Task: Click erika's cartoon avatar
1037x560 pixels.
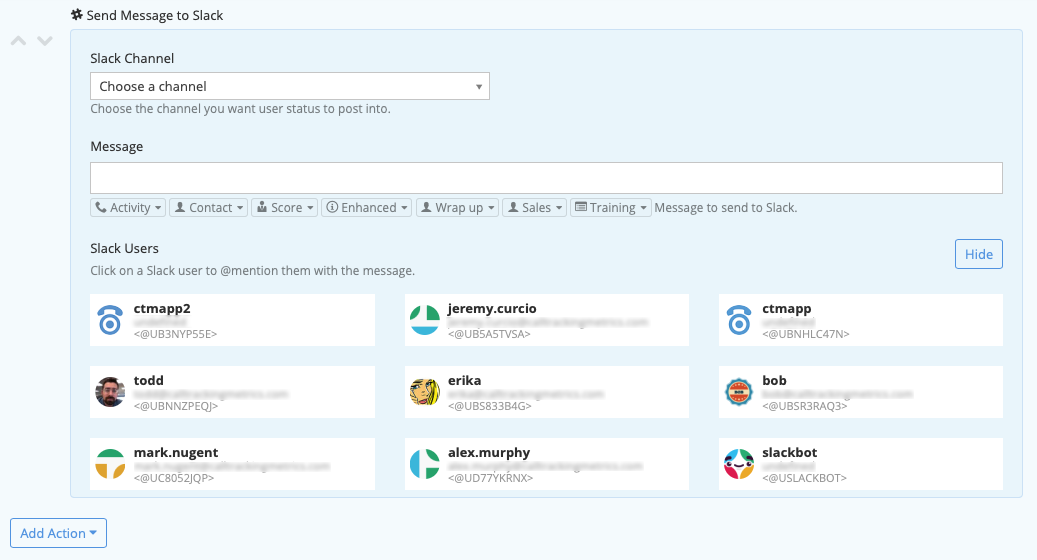Action: (425, 392)
